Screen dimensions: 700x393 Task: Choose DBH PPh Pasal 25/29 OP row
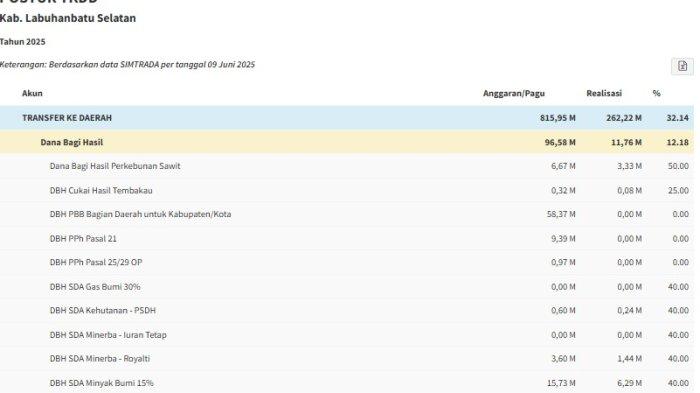[347, 263]
